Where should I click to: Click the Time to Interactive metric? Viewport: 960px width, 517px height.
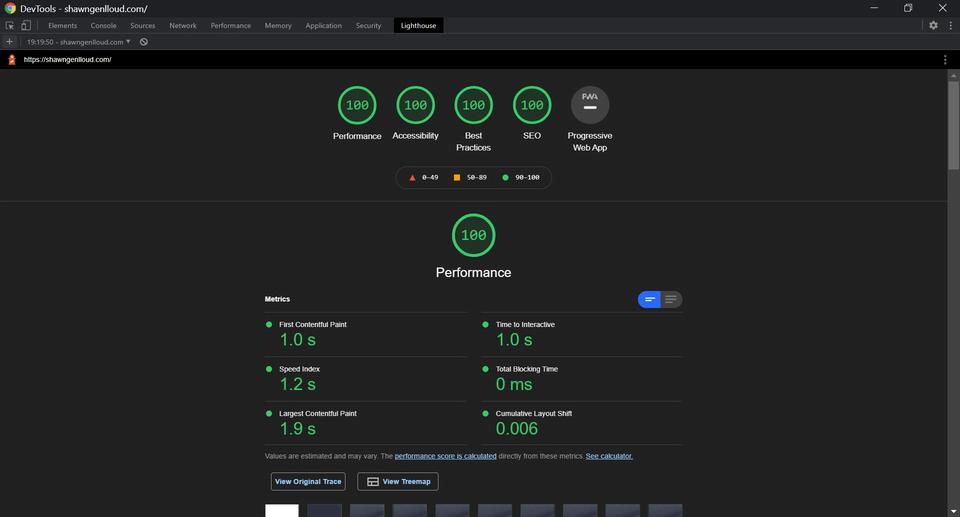(582, 334)
